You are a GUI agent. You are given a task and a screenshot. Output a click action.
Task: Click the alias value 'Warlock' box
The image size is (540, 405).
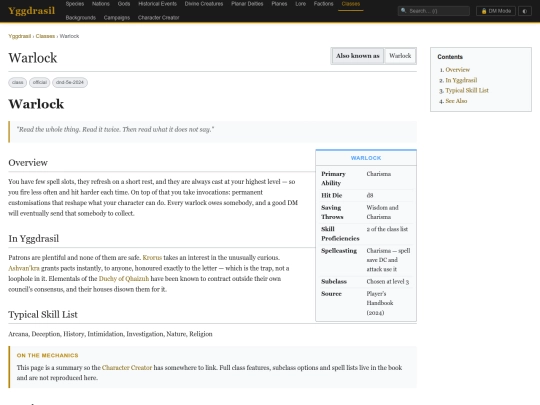400,56
